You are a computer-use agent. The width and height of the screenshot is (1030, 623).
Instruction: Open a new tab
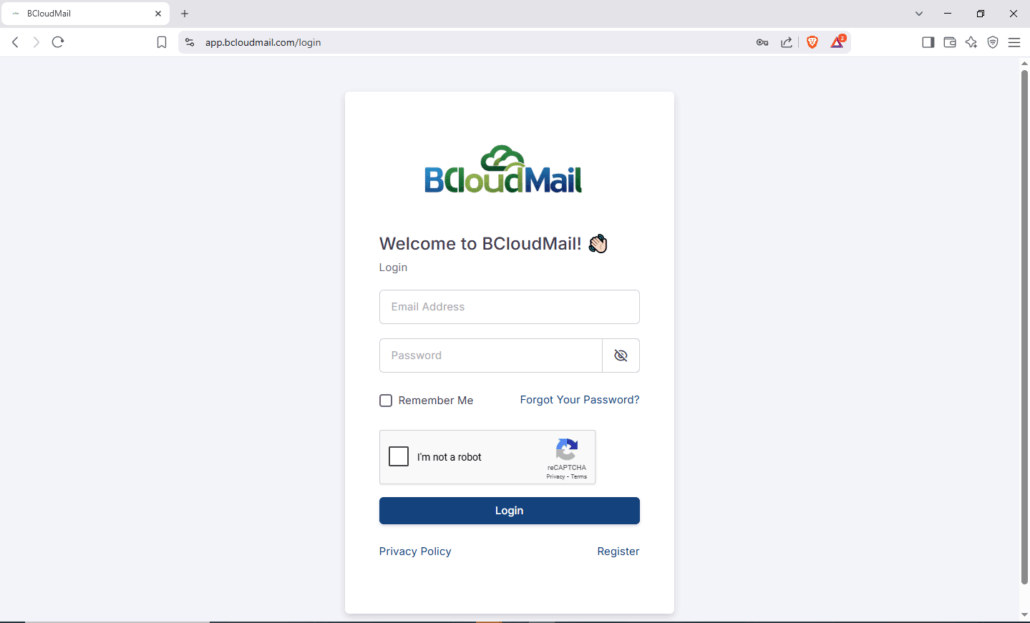[185, 14]
